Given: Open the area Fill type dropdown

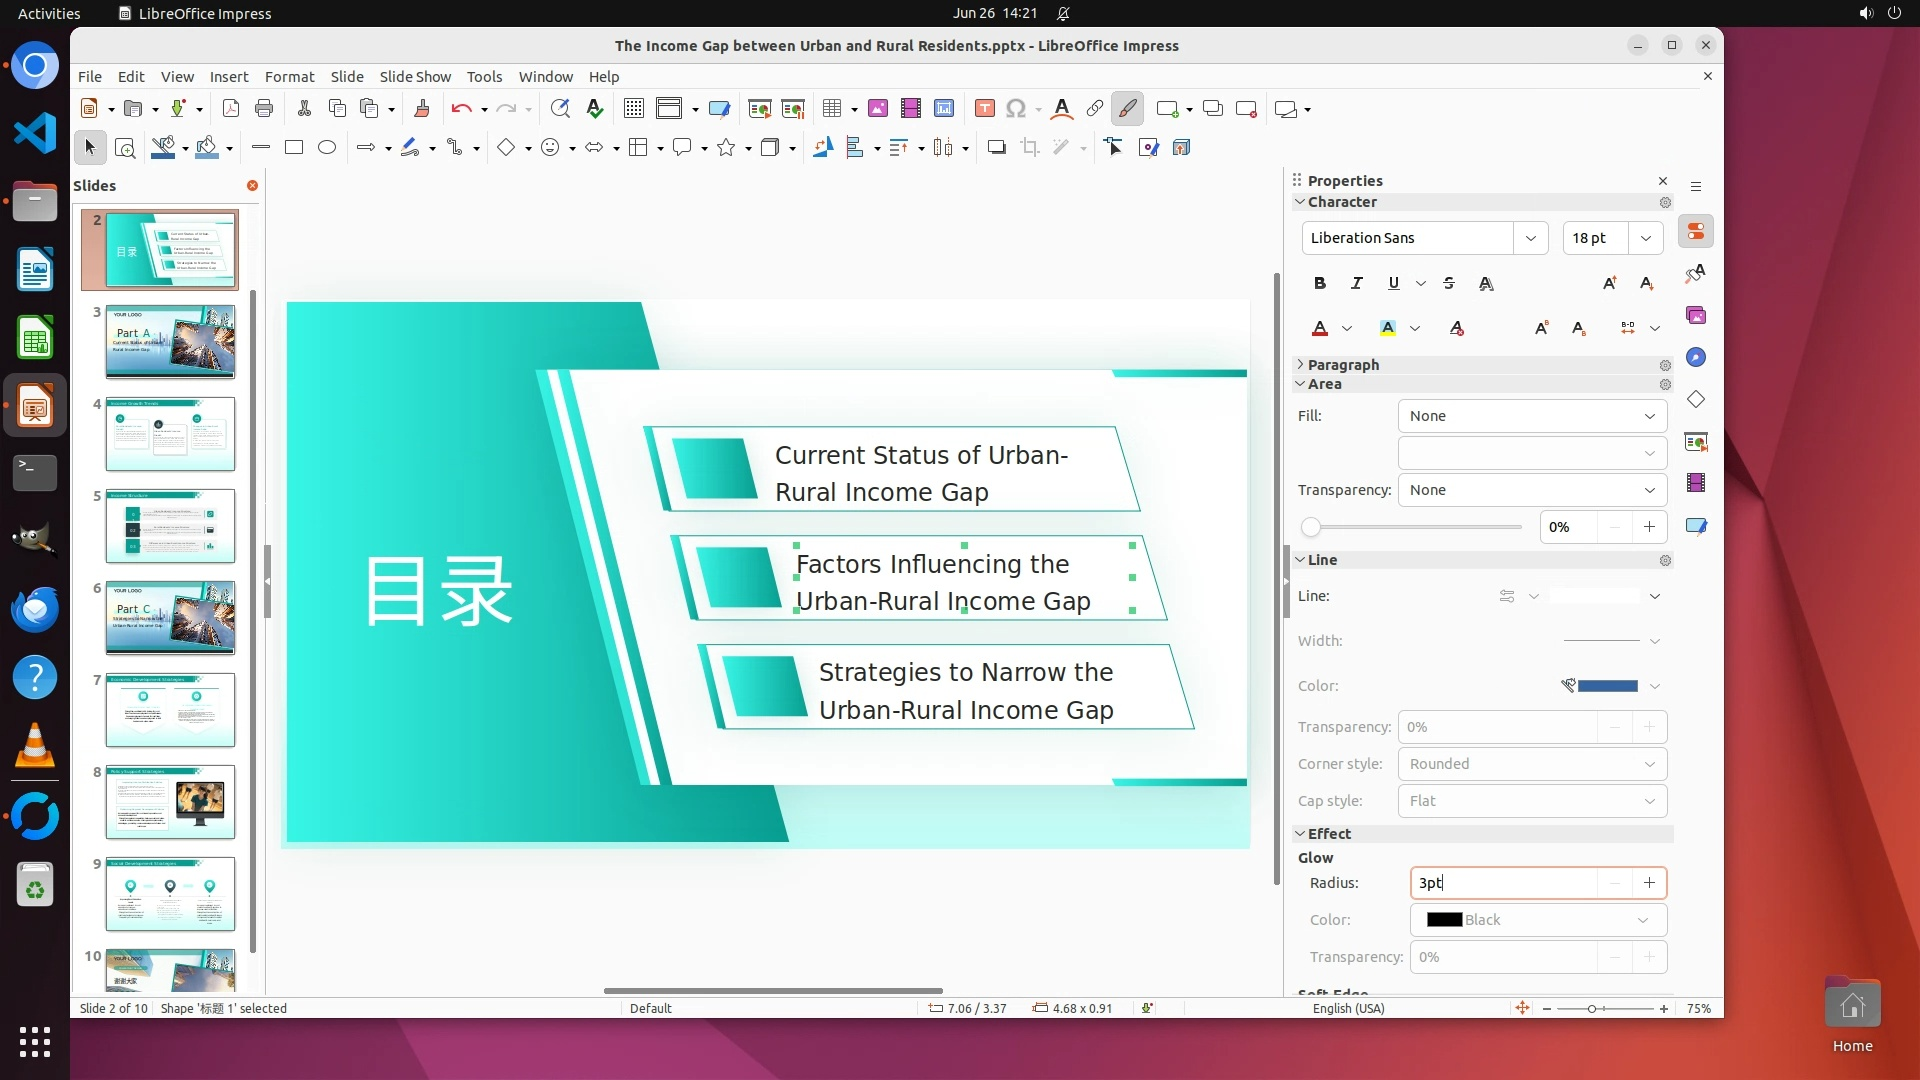Looking at the screenshot, I should [x=1532, y=416].
